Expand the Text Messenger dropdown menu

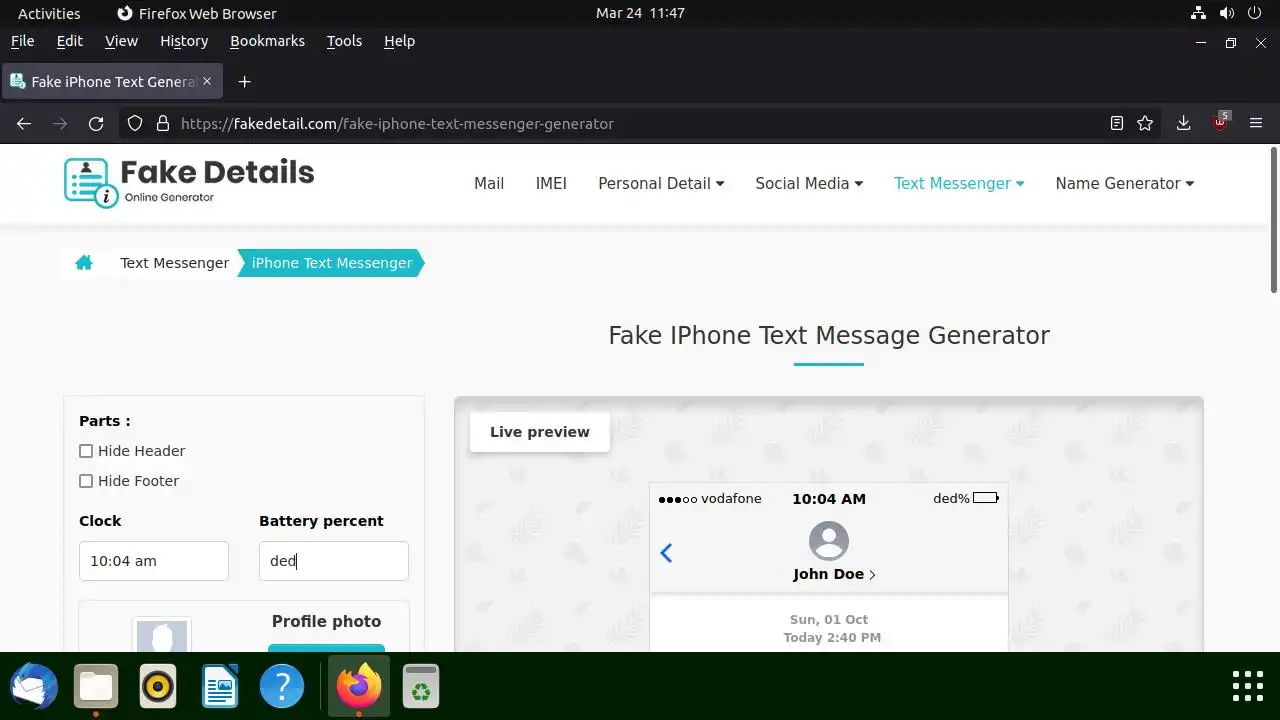tap(959, 183)
